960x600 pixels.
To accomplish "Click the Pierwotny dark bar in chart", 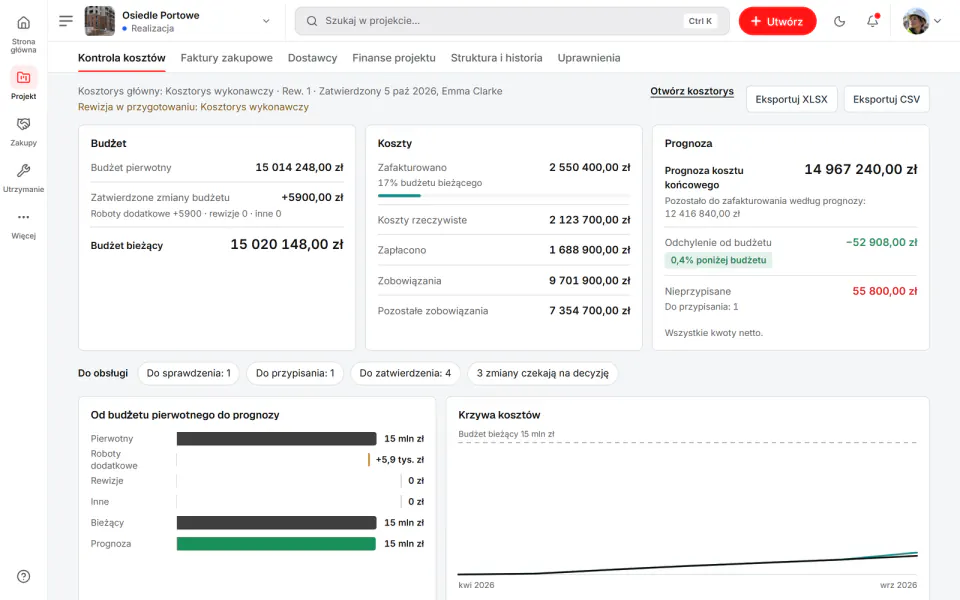I will 276,439.
